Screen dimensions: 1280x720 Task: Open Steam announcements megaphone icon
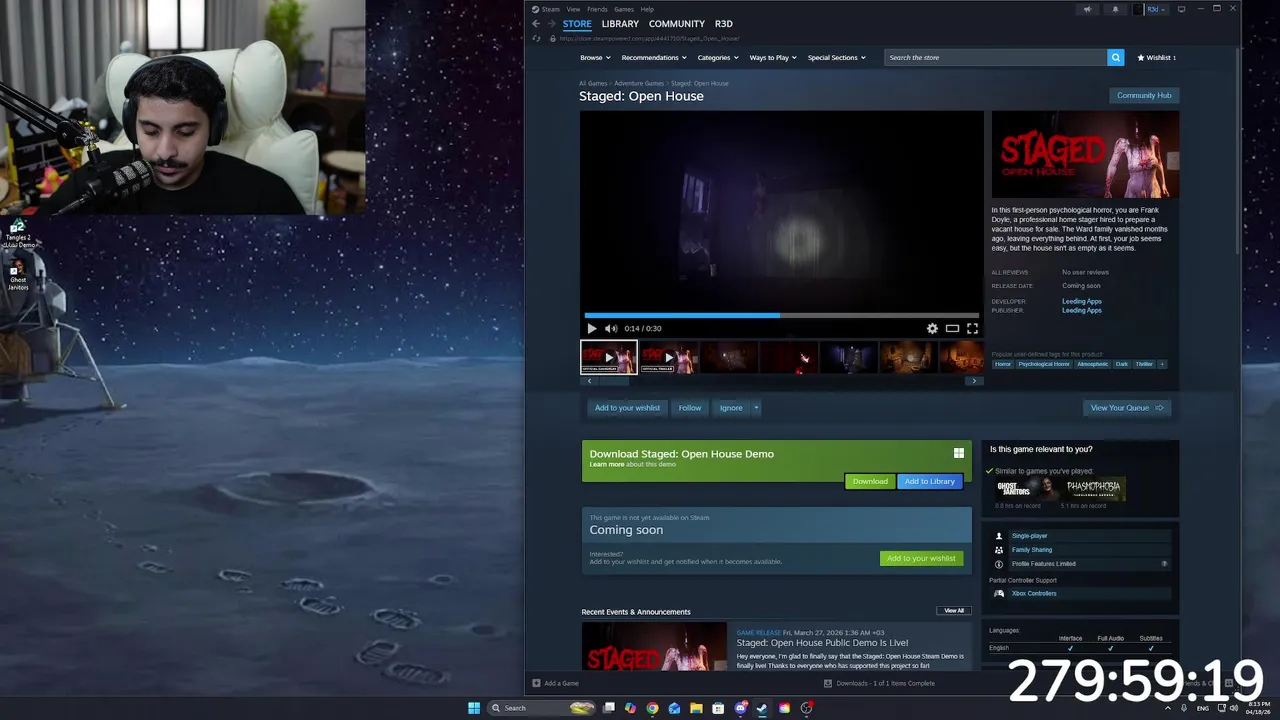(x=1087, y=9)
